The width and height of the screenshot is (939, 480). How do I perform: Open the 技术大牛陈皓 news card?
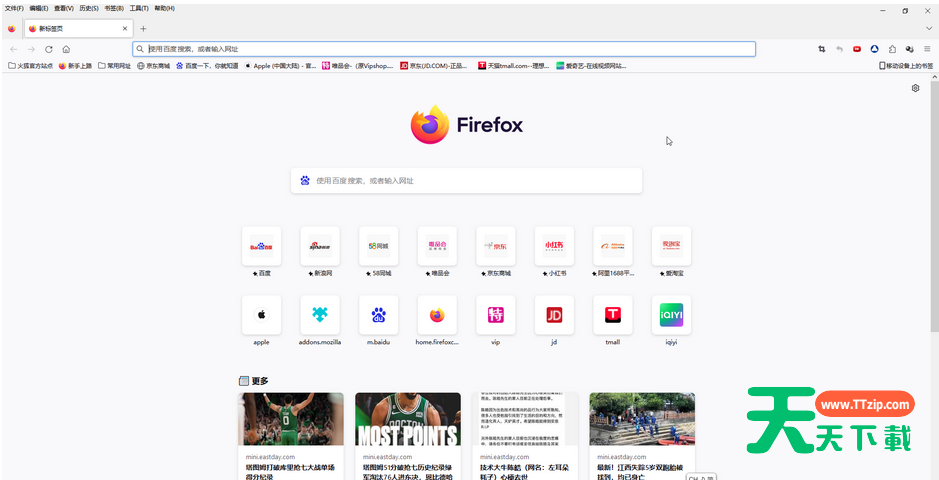pos(525,436)
